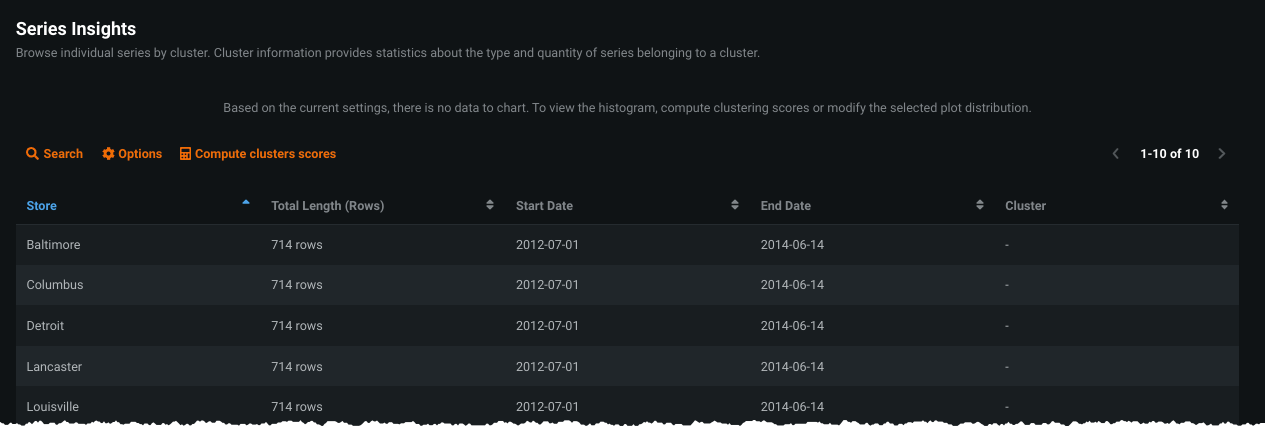The width and height of the screenshot is (1265, 426).
Task: Click the Store column header
Action: coord(42,206)
